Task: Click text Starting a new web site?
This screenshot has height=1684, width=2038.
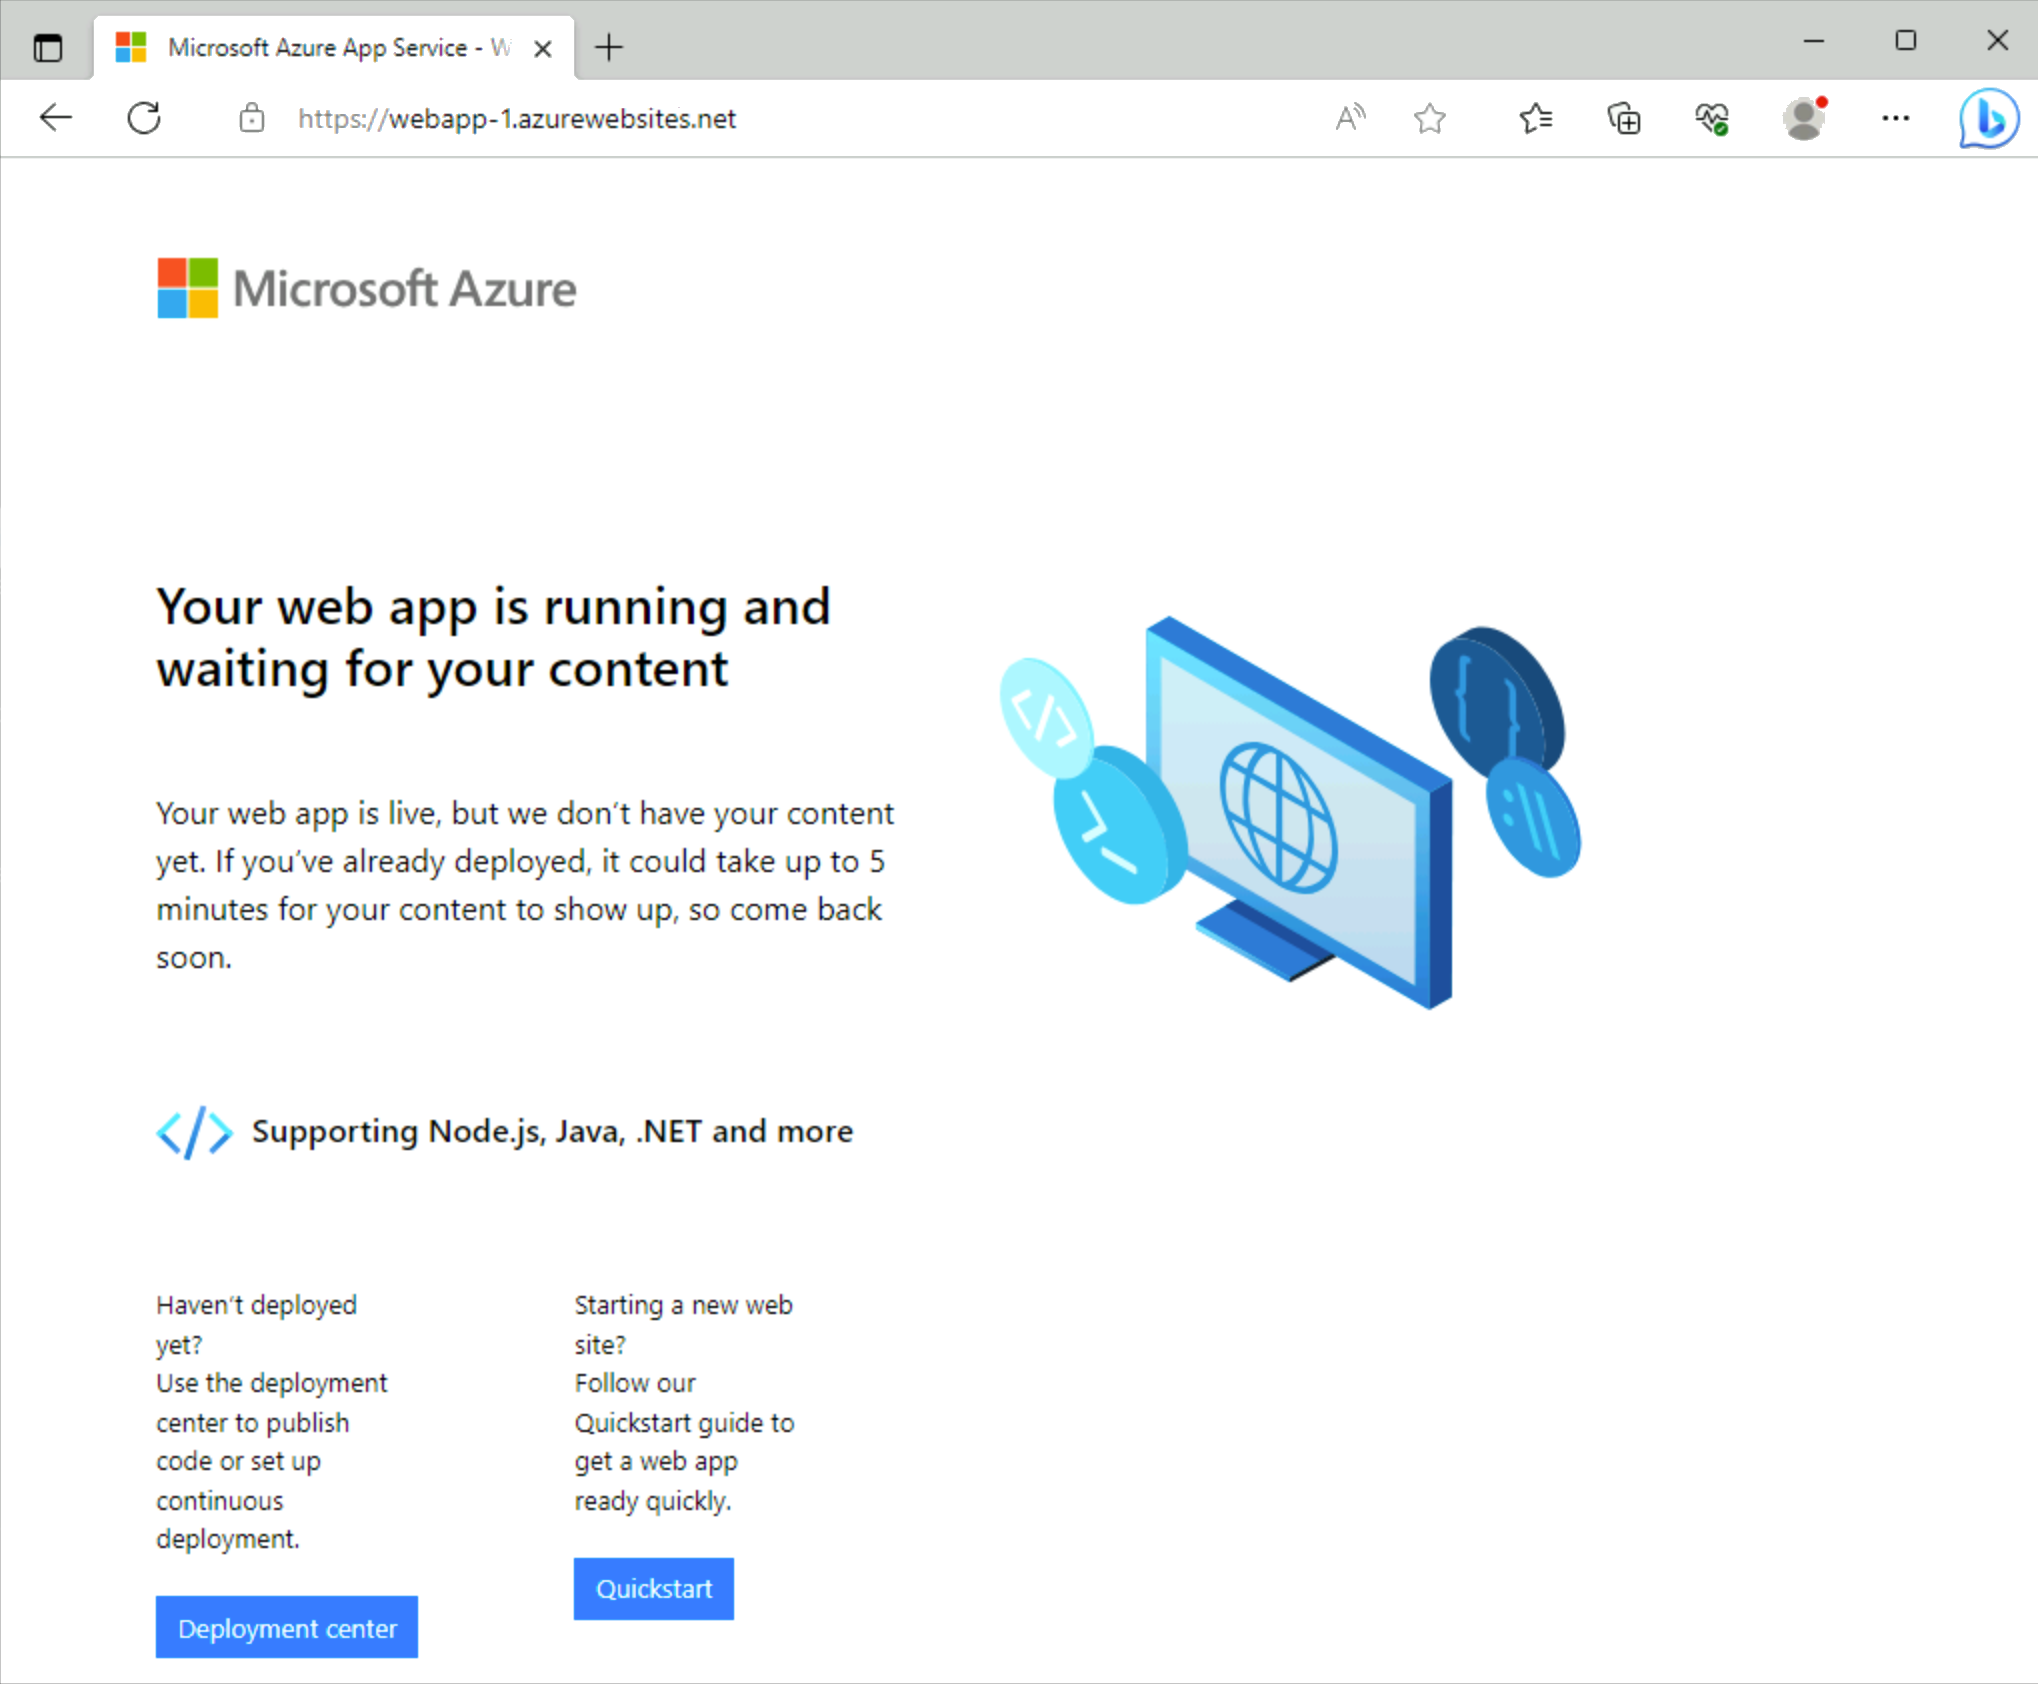Action: pos(683,1324)
